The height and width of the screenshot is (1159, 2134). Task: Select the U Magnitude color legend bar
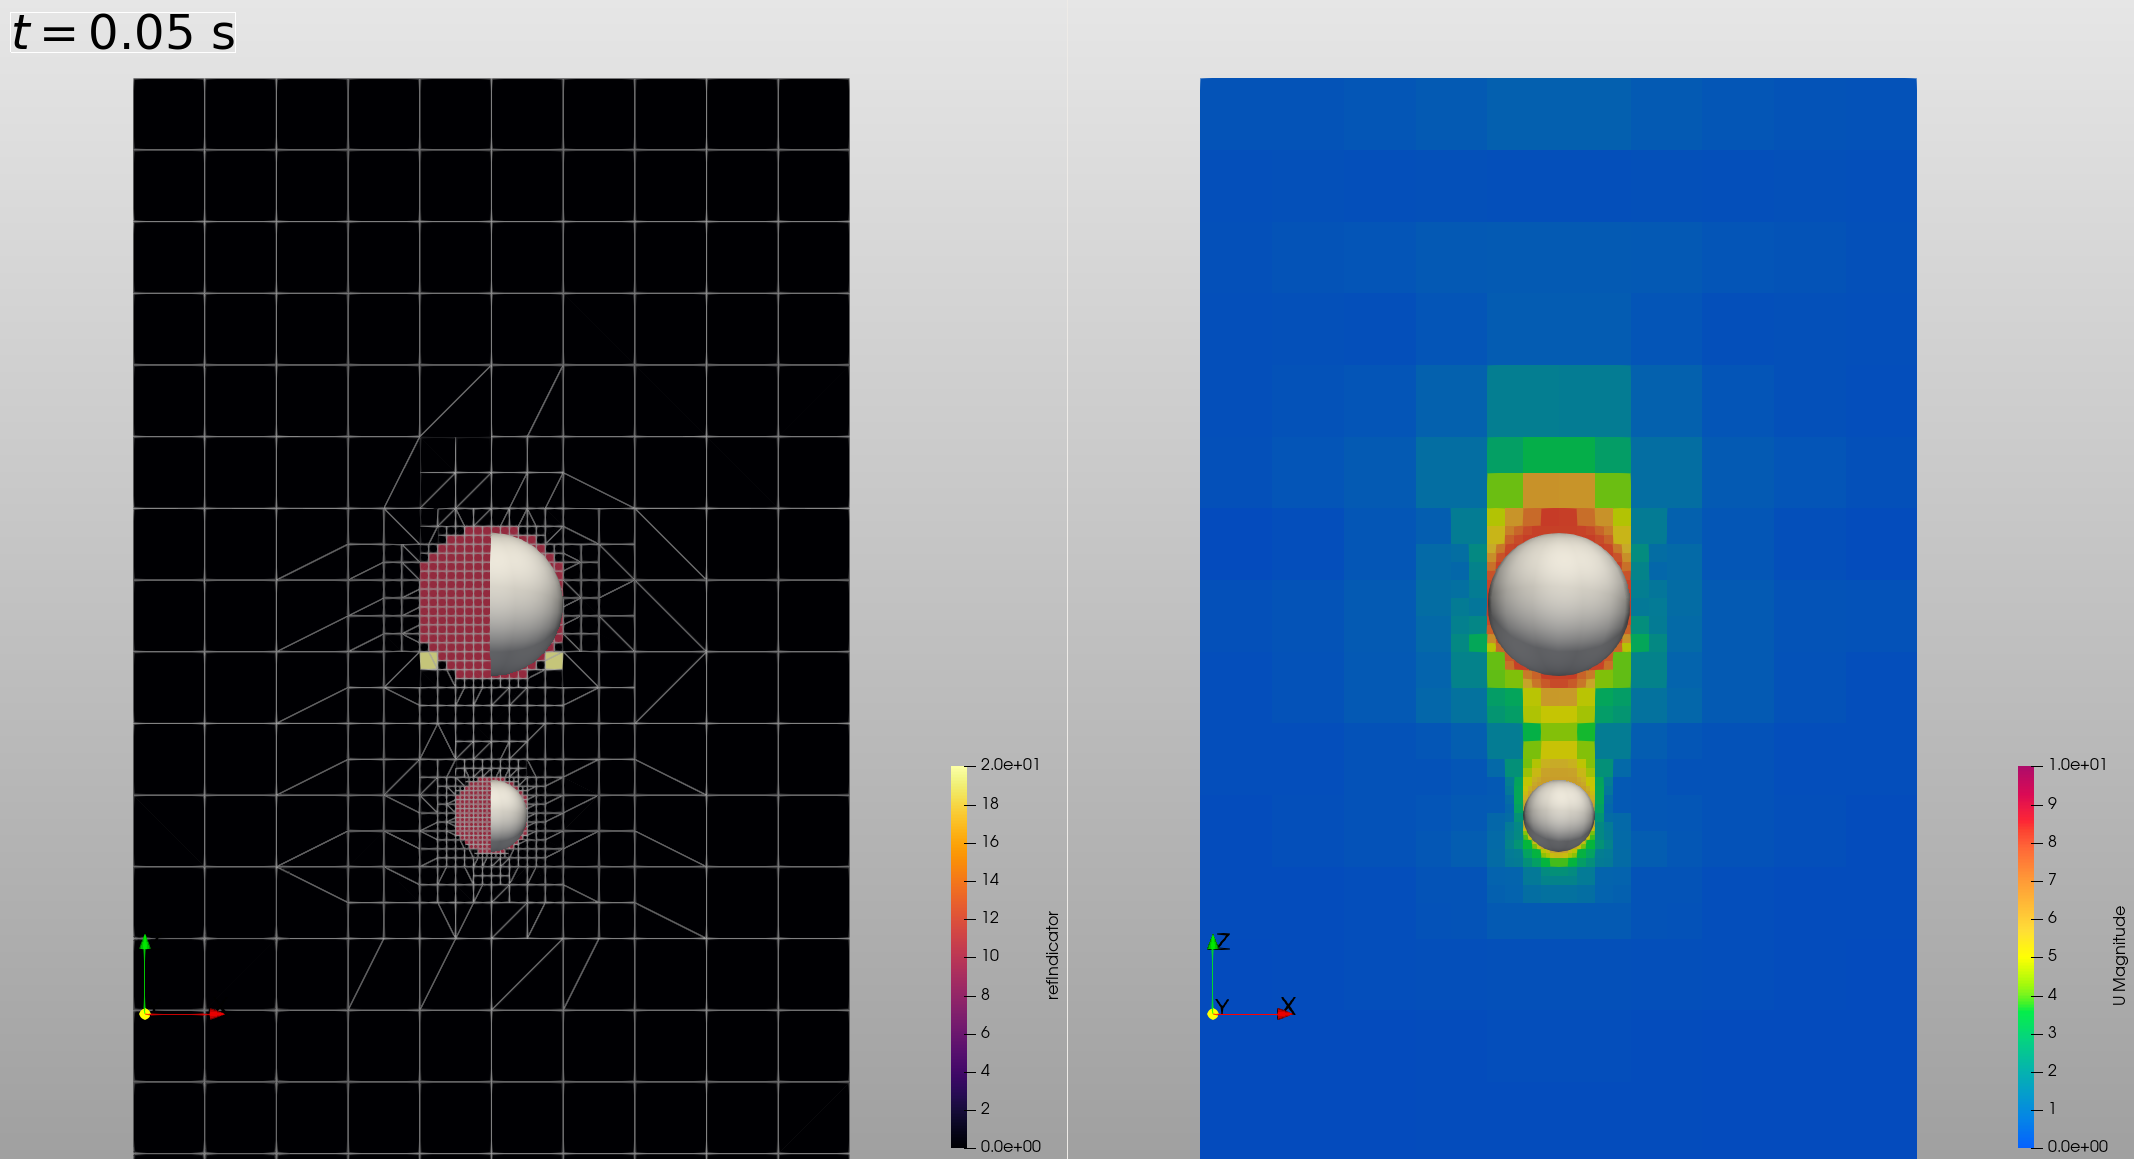point(2025,956)
